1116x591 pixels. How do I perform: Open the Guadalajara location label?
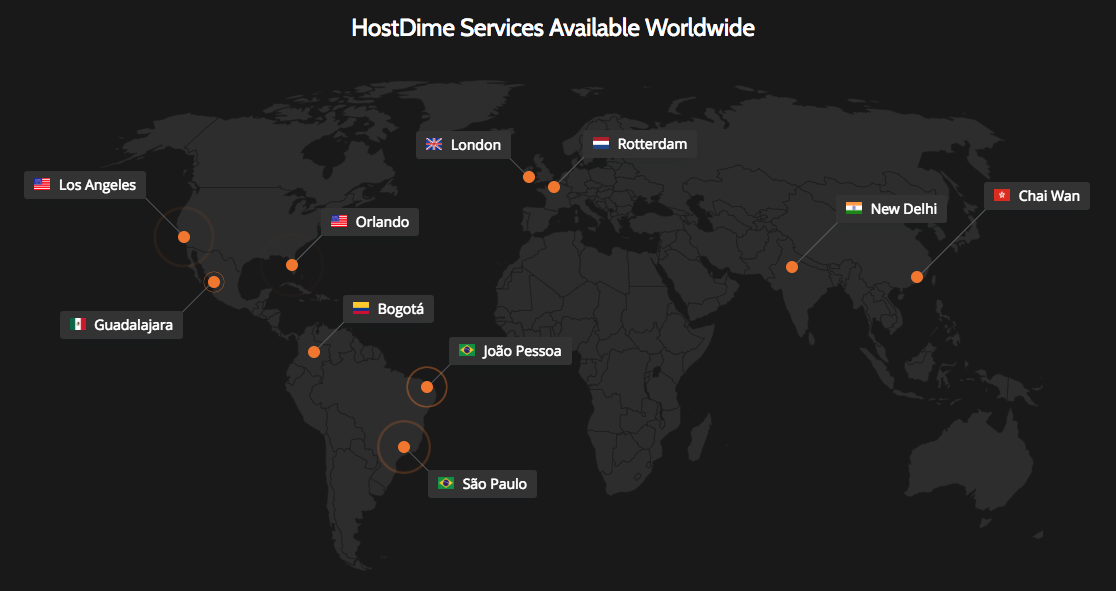coord(121,325)
